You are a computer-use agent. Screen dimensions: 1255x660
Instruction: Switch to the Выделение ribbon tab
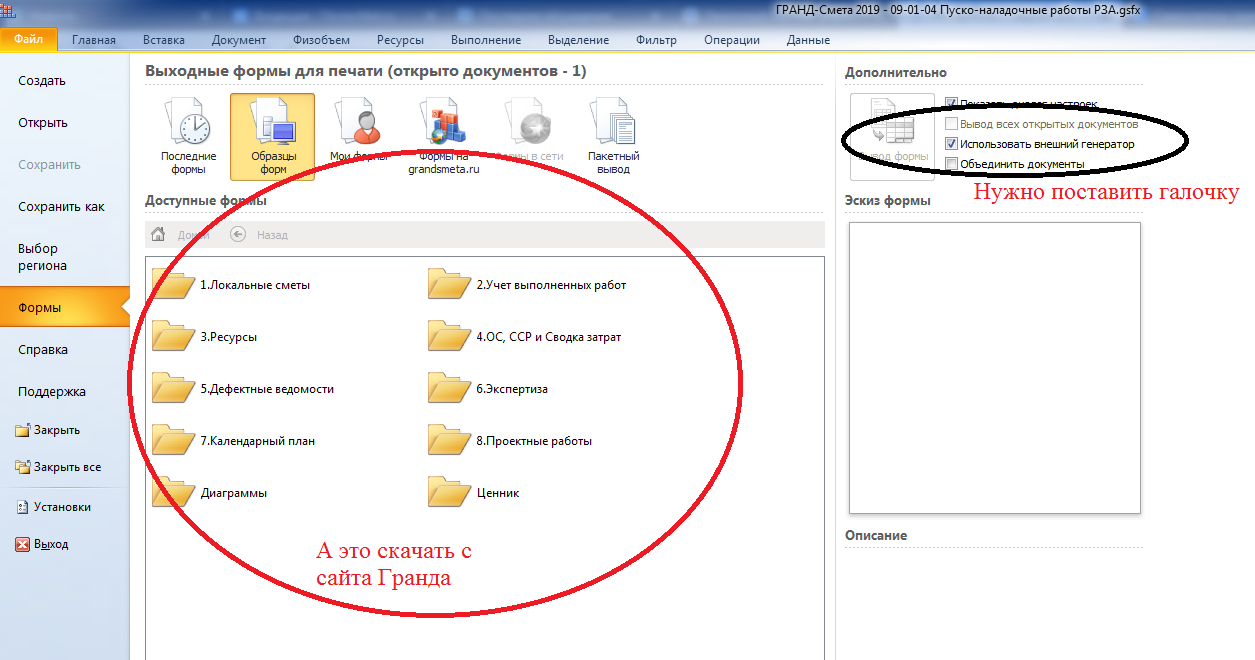click(579, 40)
